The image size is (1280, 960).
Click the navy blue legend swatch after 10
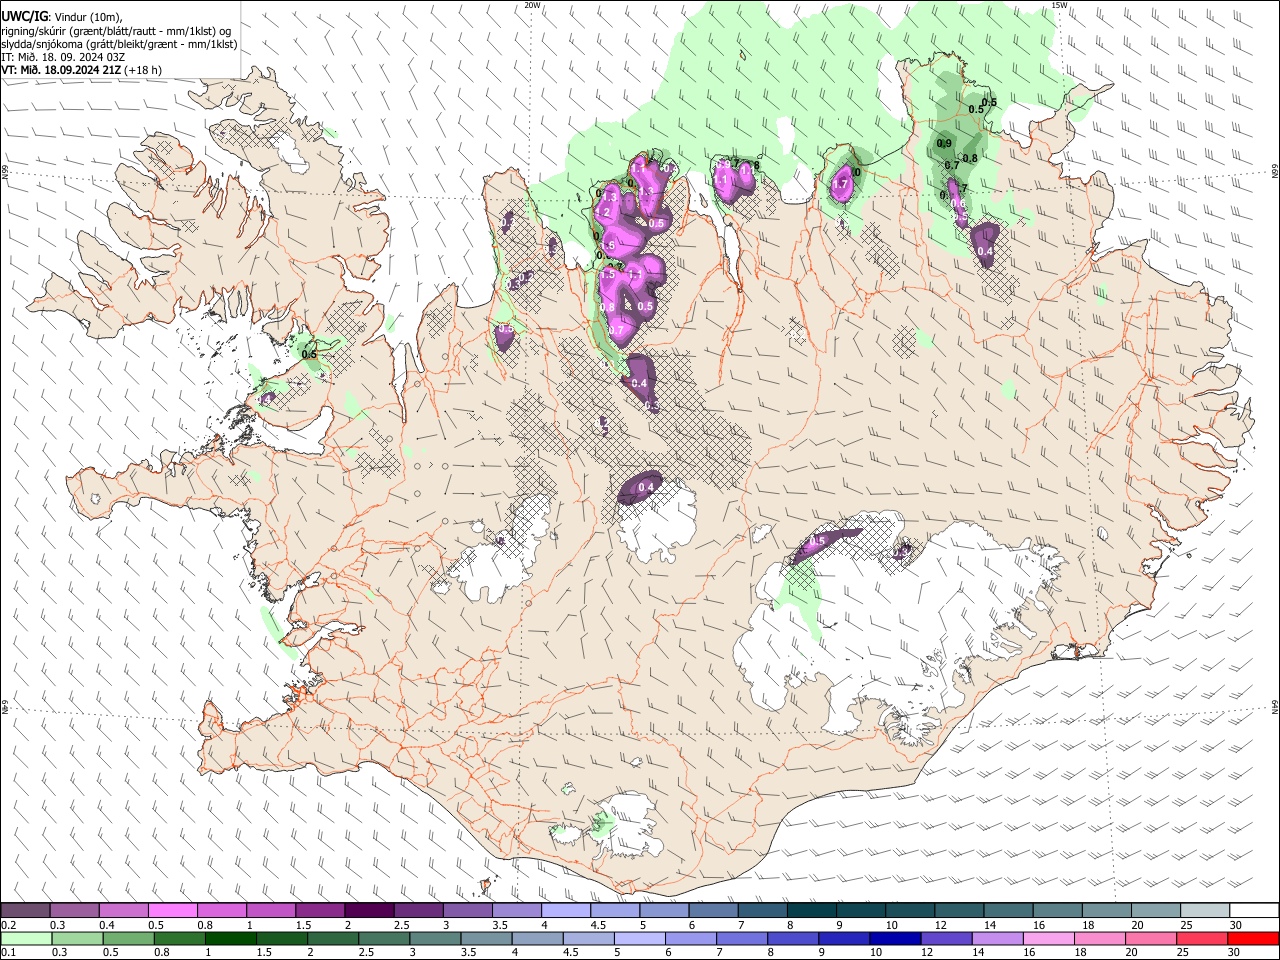click(893, 939)
